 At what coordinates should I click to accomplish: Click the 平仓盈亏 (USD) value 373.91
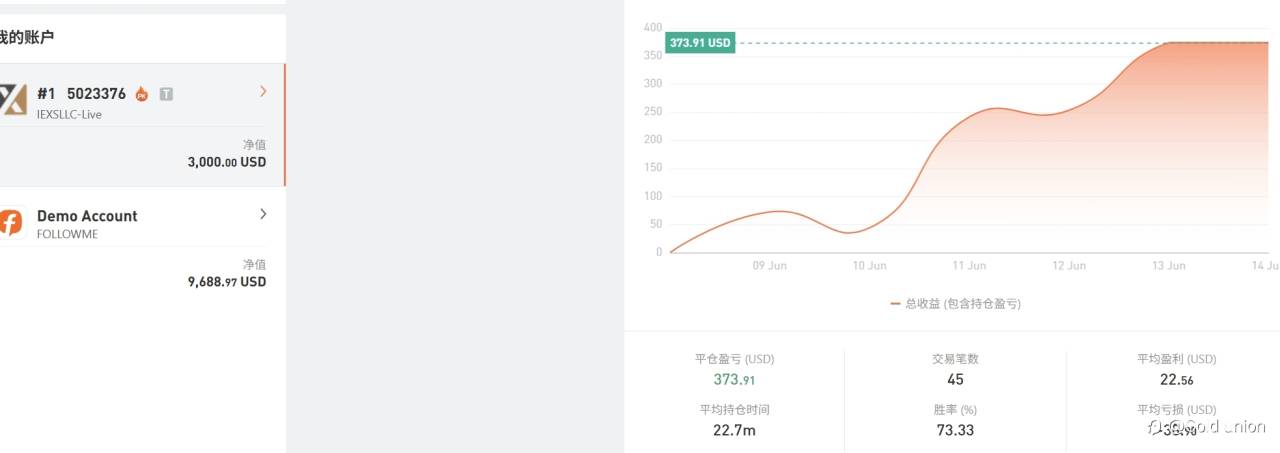coord(734,380)
